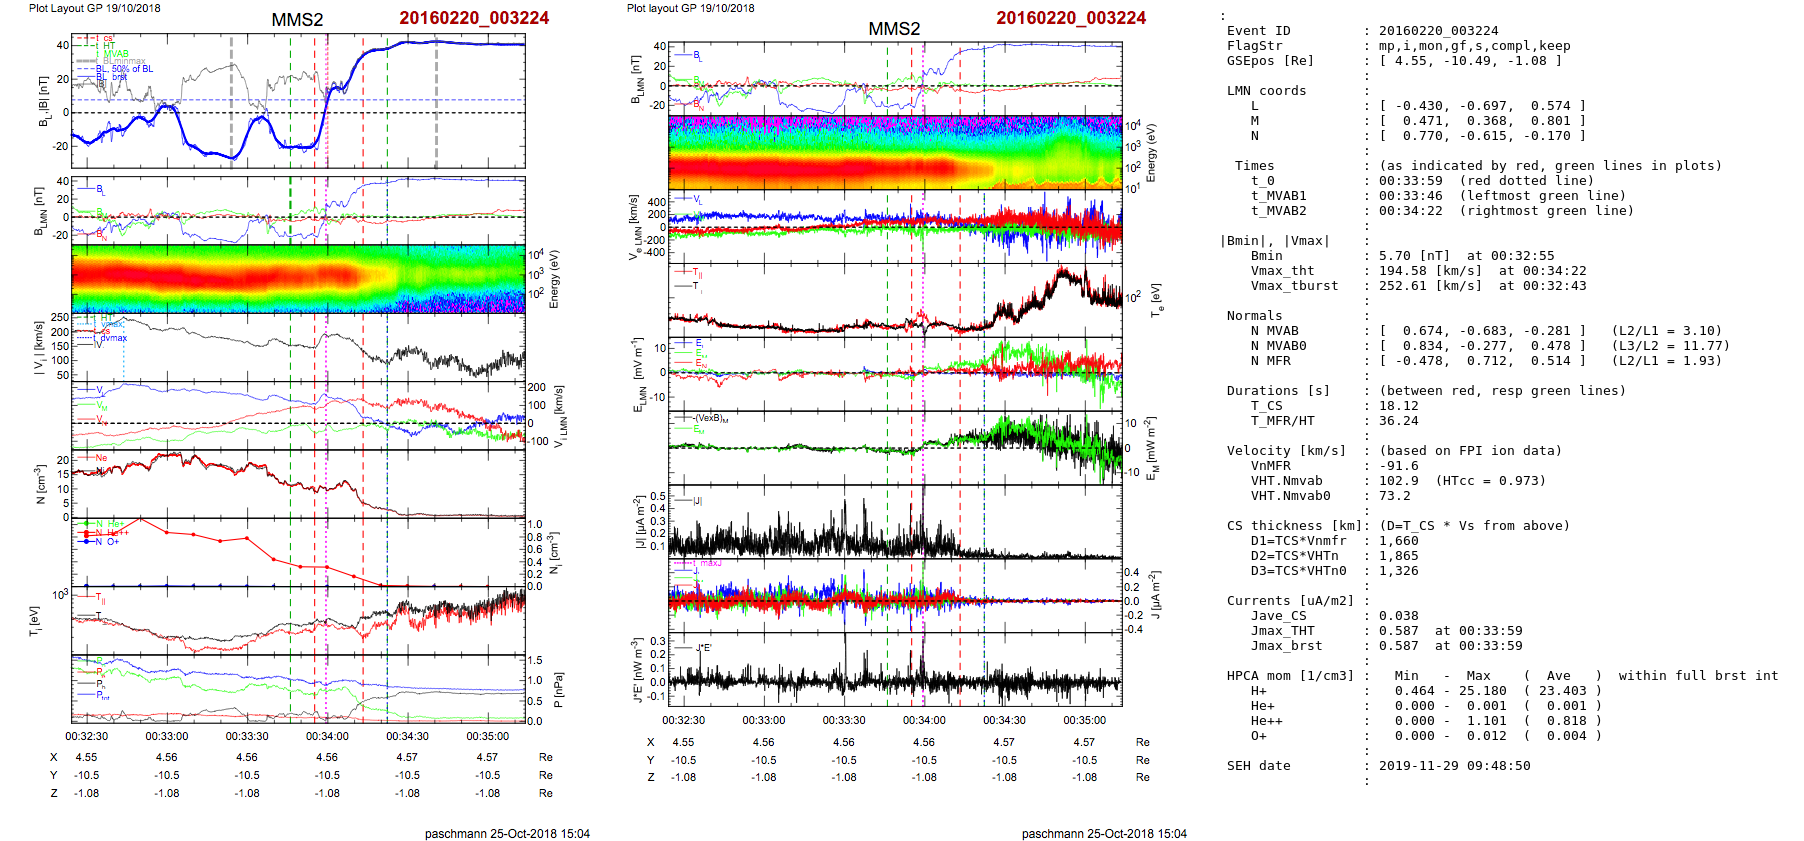
Task: Click the Jmax_brst row label
Action: pos(1286,646)
